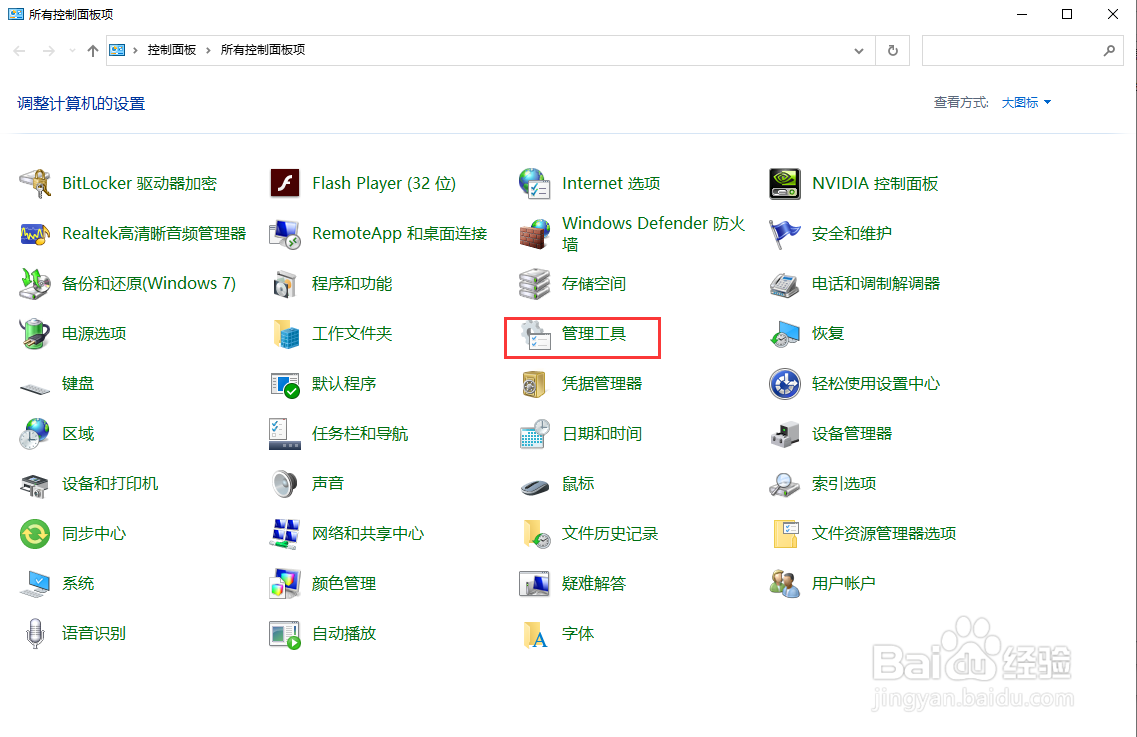Open Realtek高清晰音频管理器 icon

pyautogui.click(x=35, y=234)
